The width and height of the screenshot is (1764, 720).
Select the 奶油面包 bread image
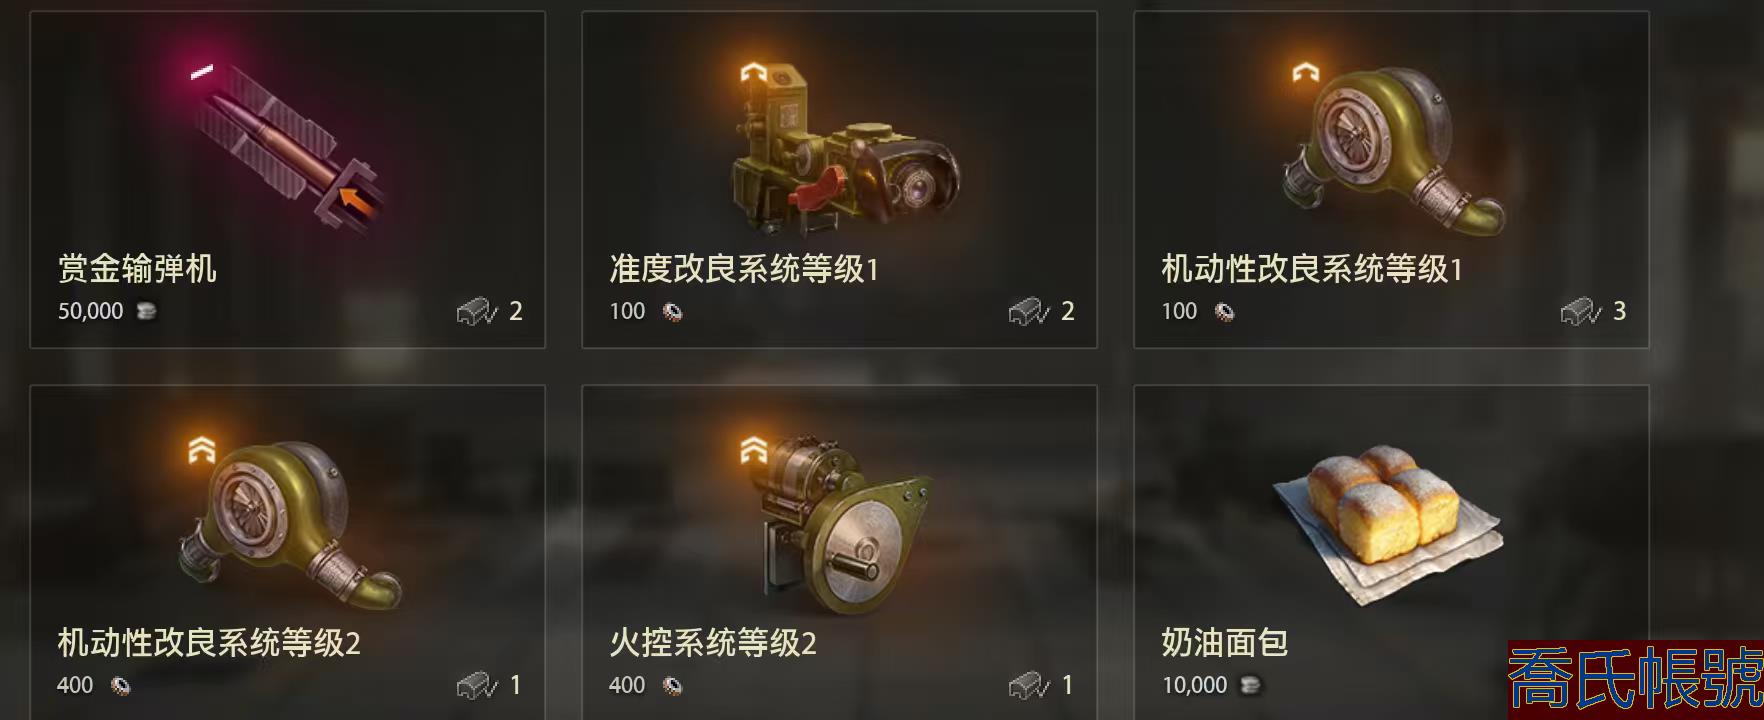[x=1387, y=523]
